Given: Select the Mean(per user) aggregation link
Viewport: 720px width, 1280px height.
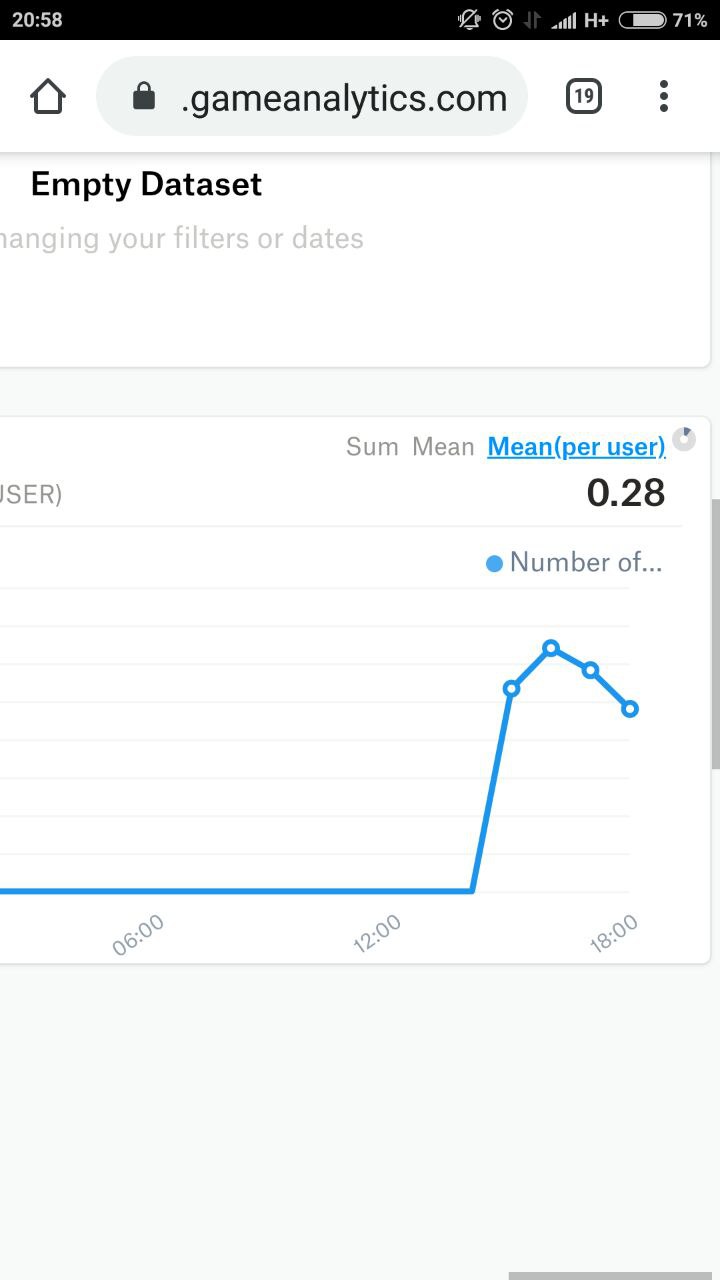Looking at the screenshot, I should (x=576, y=447).
